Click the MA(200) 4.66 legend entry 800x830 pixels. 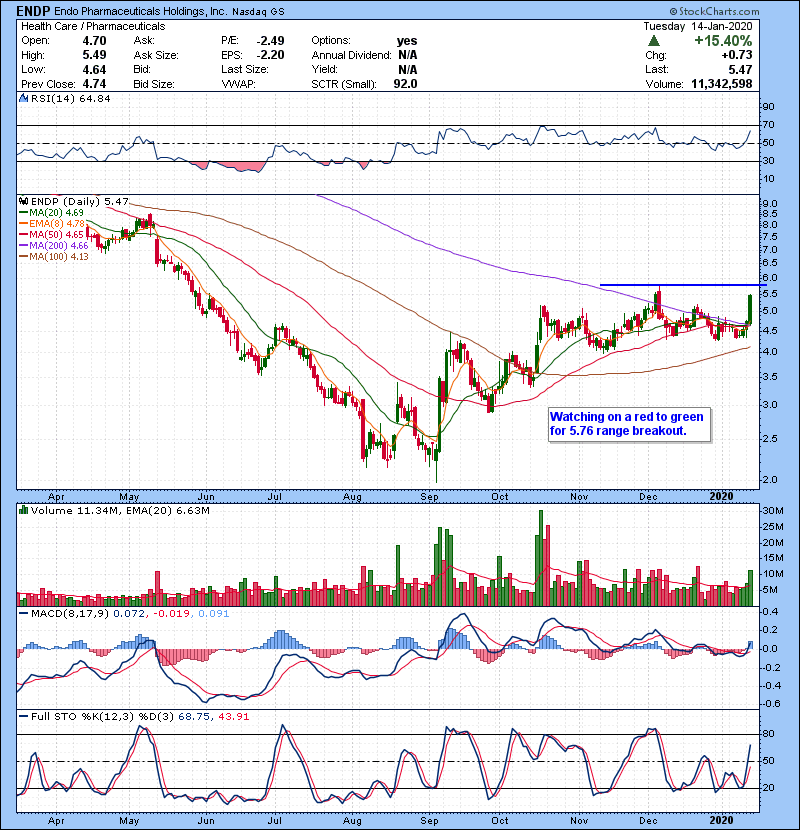54,246
